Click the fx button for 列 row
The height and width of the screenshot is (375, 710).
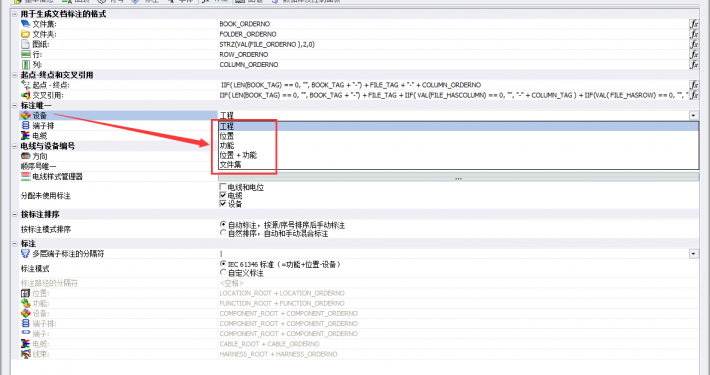click(694, 64)
